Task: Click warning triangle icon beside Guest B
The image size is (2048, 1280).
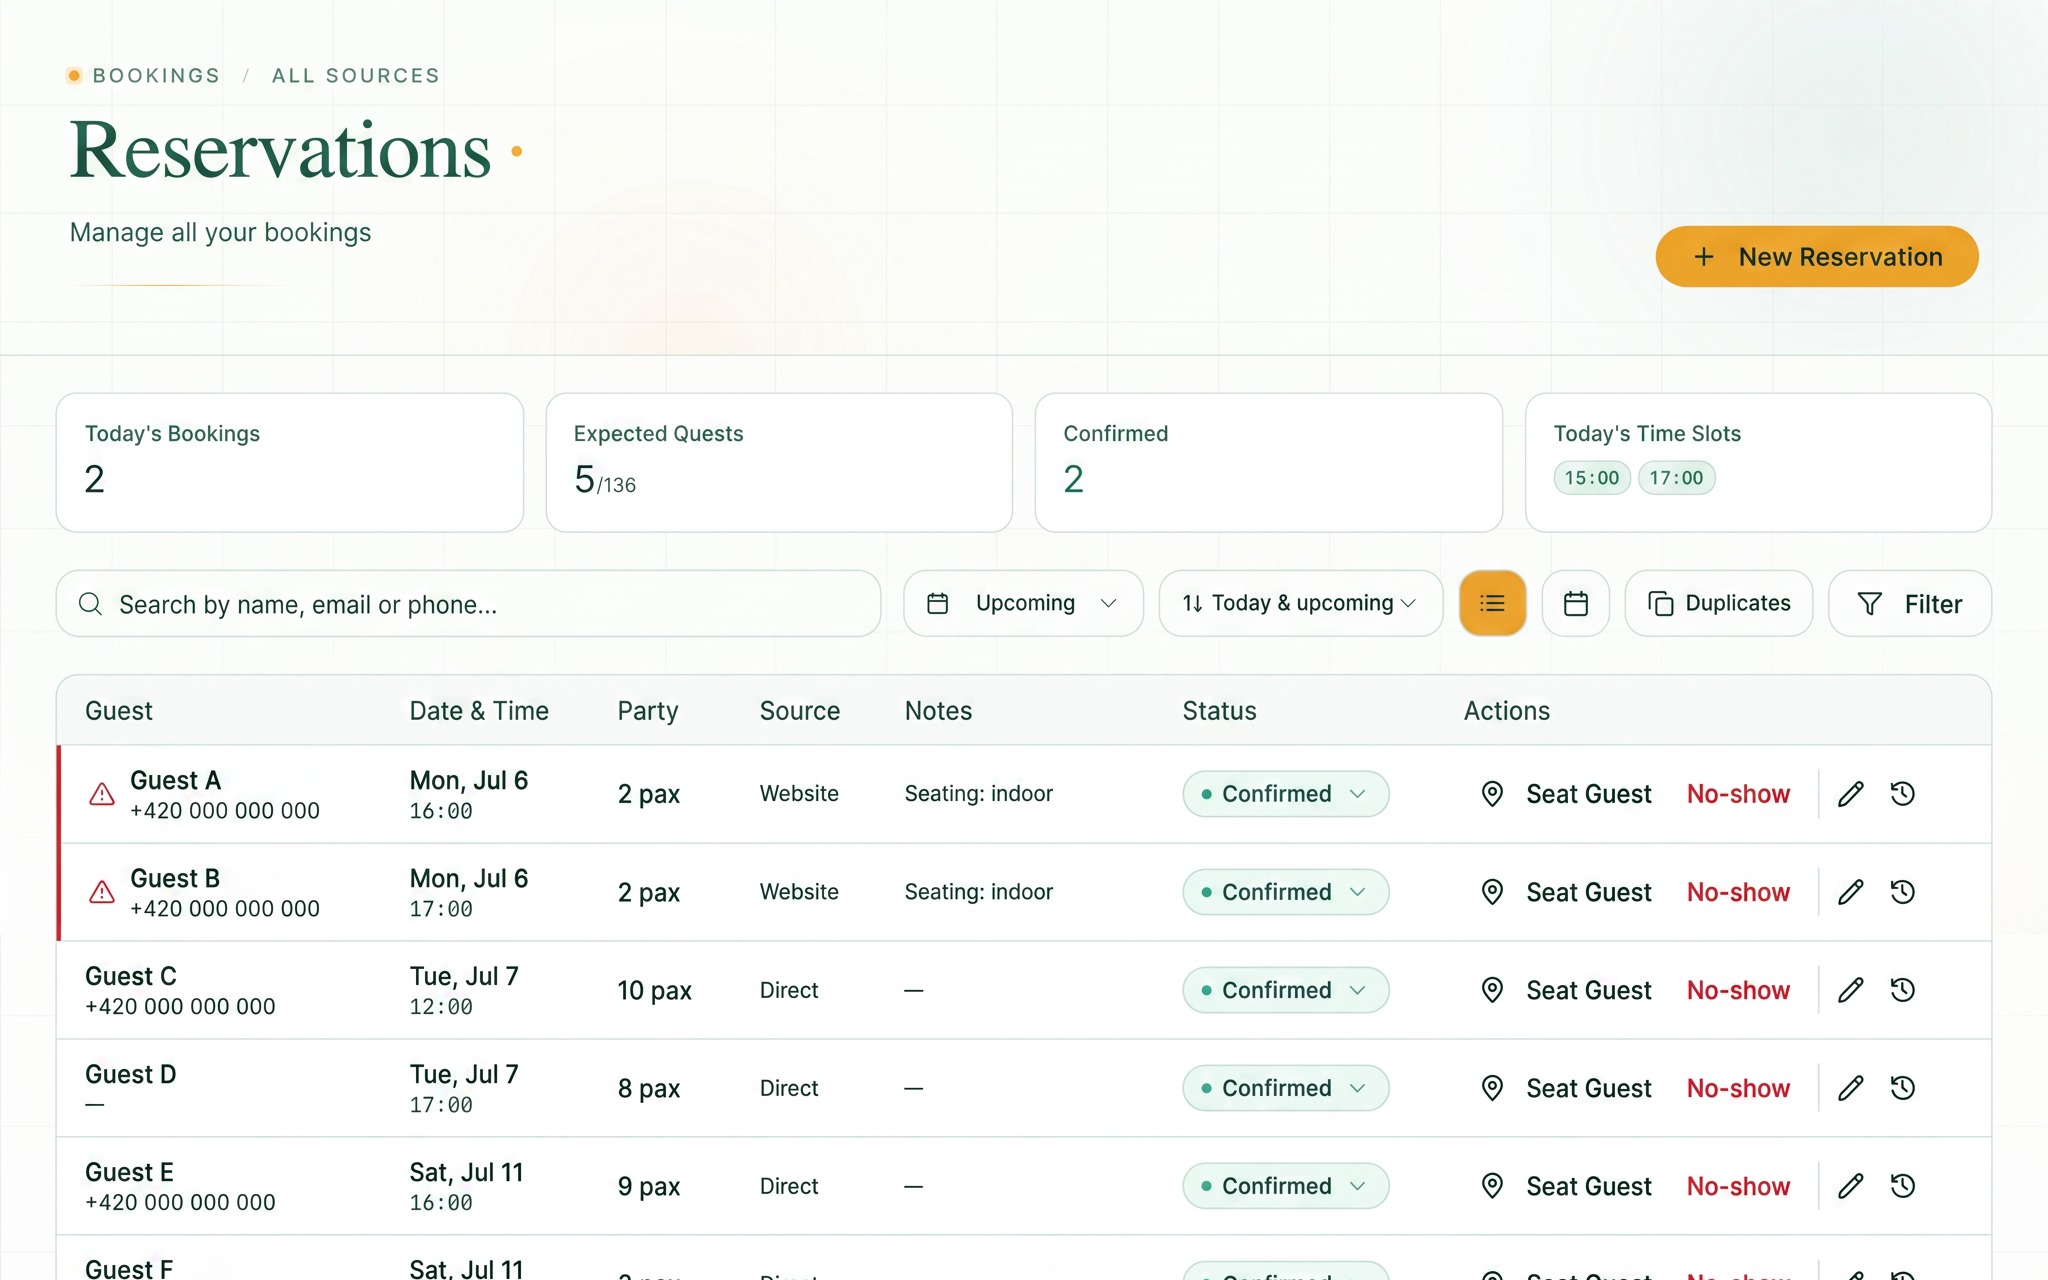Action: tap(102, 893)
